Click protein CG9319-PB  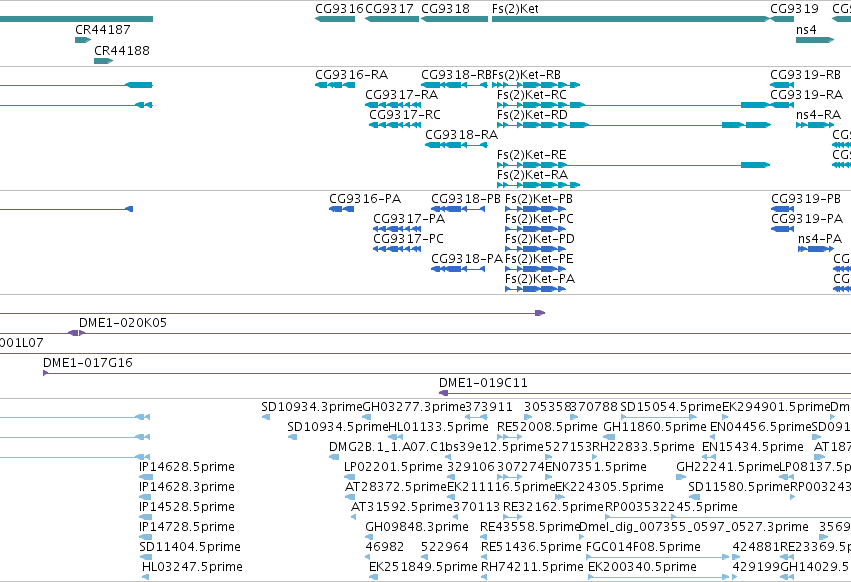pos(782,209)
